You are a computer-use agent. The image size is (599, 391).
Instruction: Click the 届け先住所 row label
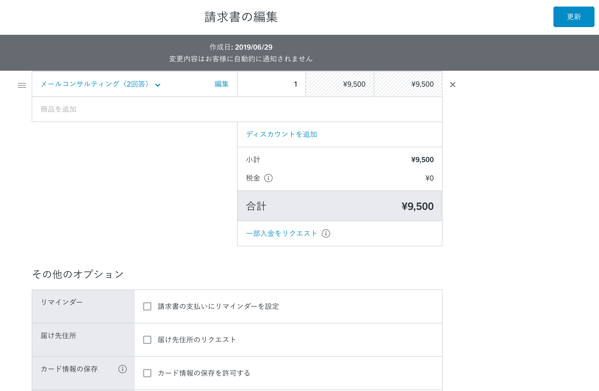pos(58,336)
